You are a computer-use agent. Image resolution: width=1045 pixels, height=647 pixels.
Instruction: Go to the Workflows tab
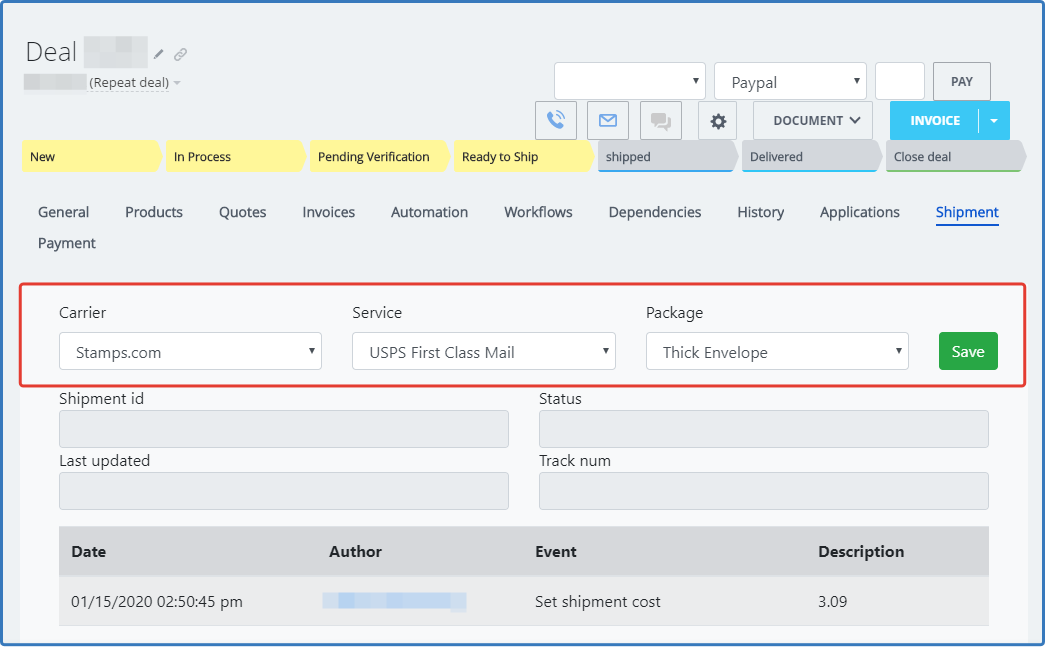coord(538,212)
